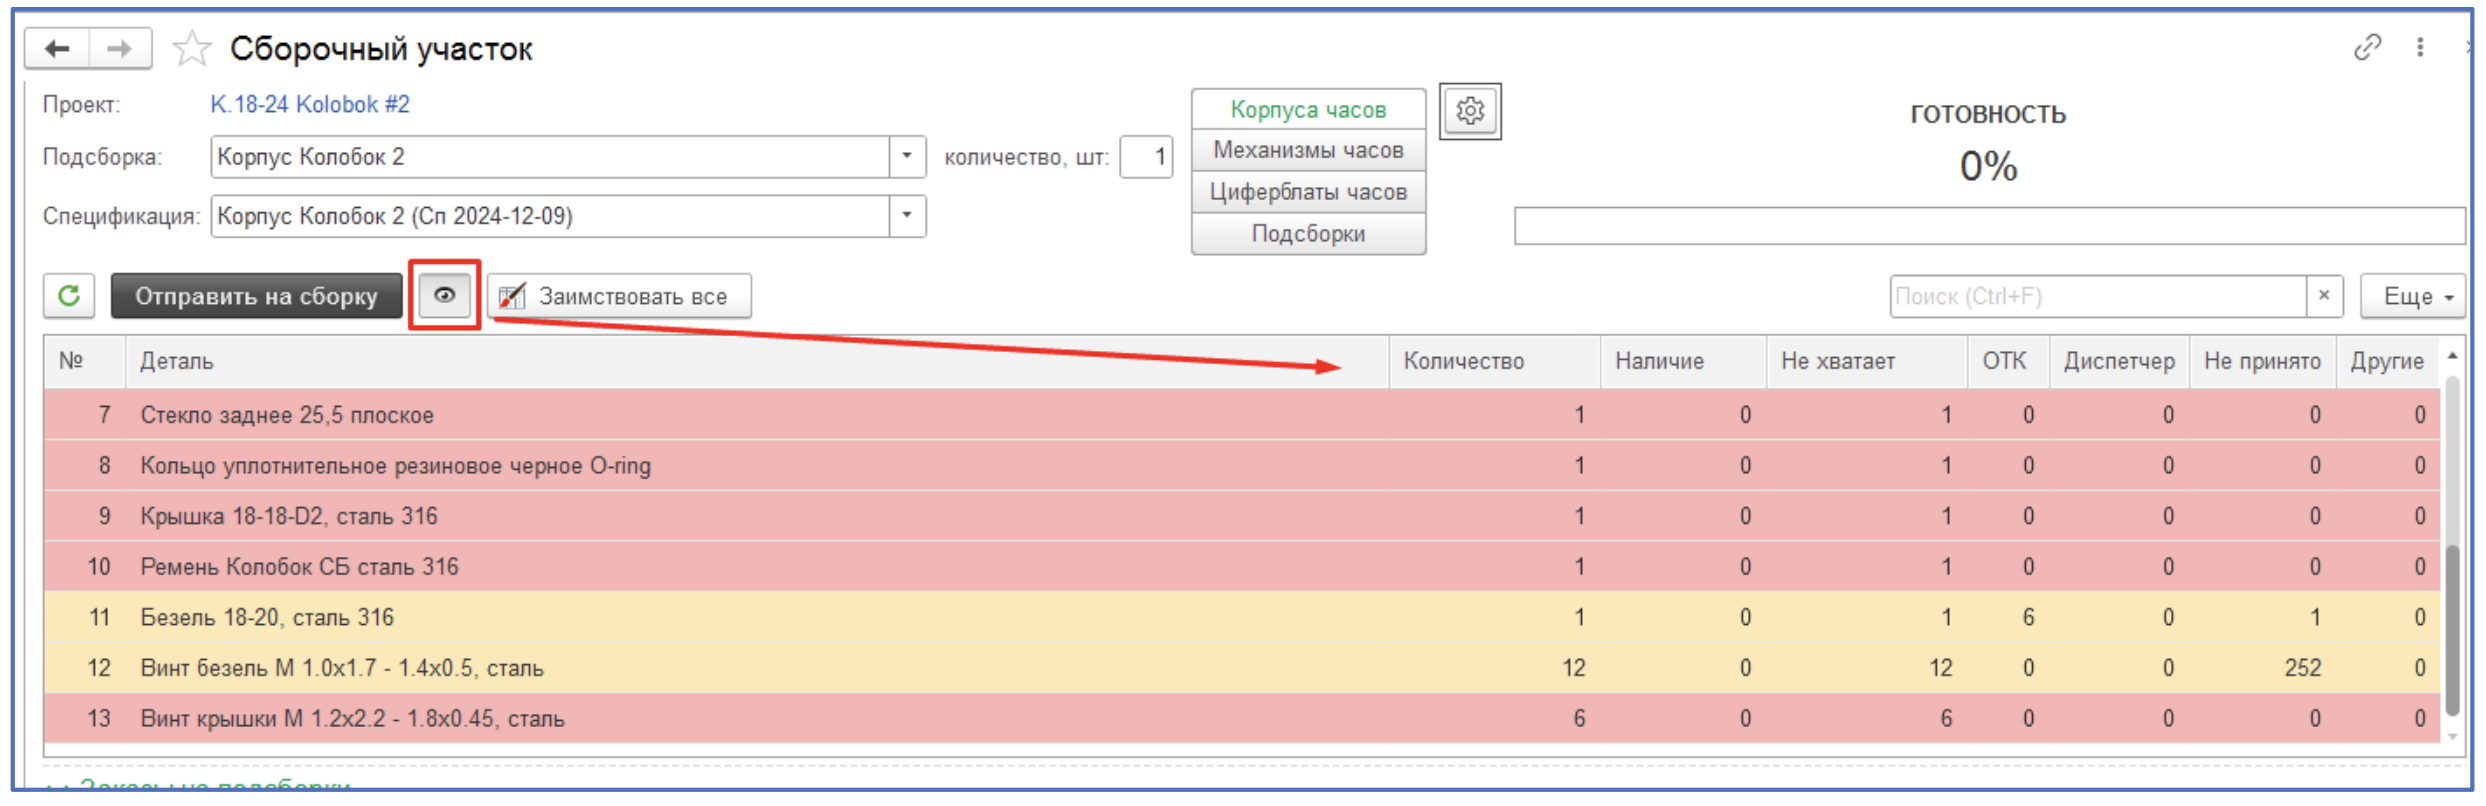Open the Еще dropdown menu
The image size is (2486, 806).
2414,296
